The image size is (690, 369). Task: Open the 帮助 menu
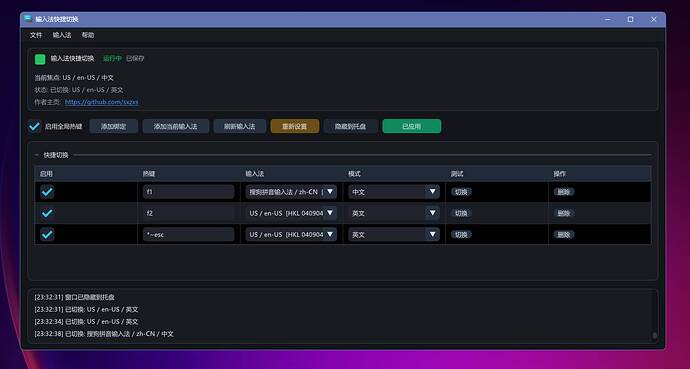(x=88, y=35)
